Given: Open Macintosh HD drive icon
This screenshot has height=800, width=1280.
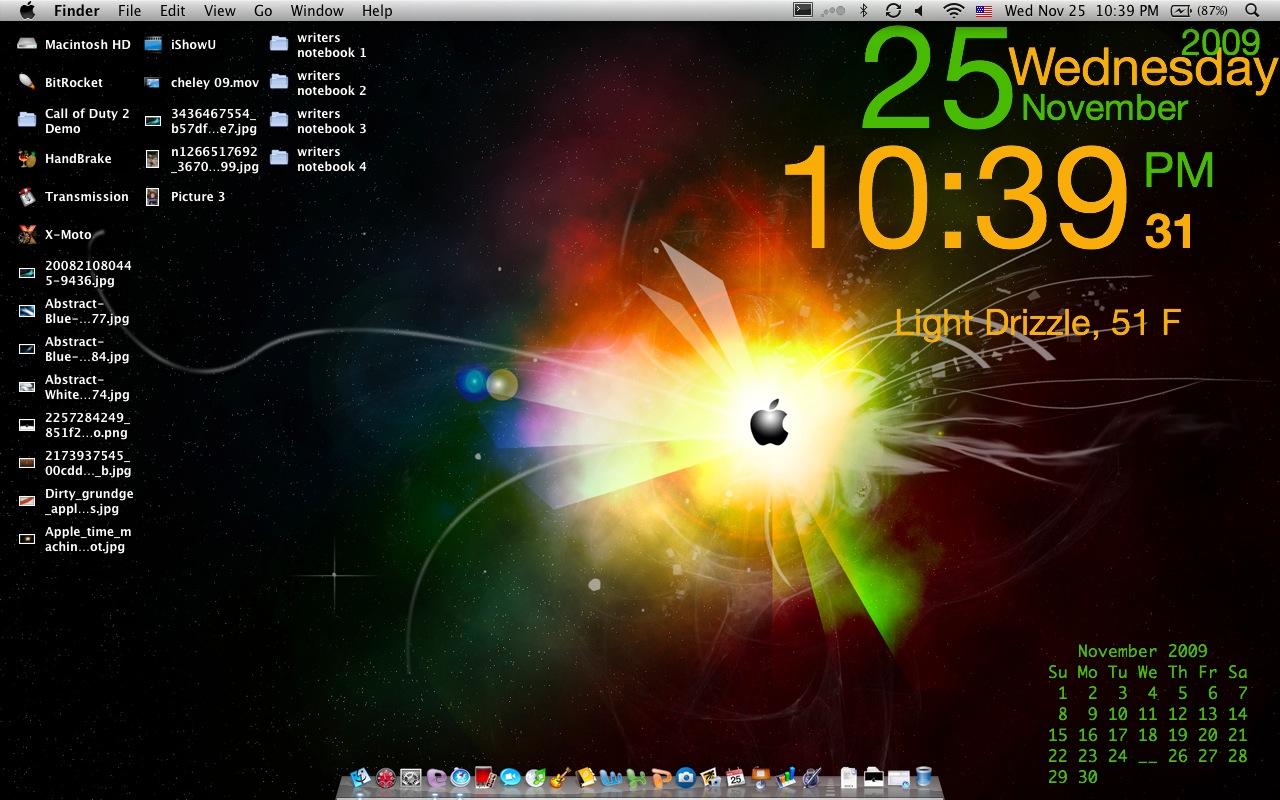Looking at the screenshot, I should coord(27,45).
